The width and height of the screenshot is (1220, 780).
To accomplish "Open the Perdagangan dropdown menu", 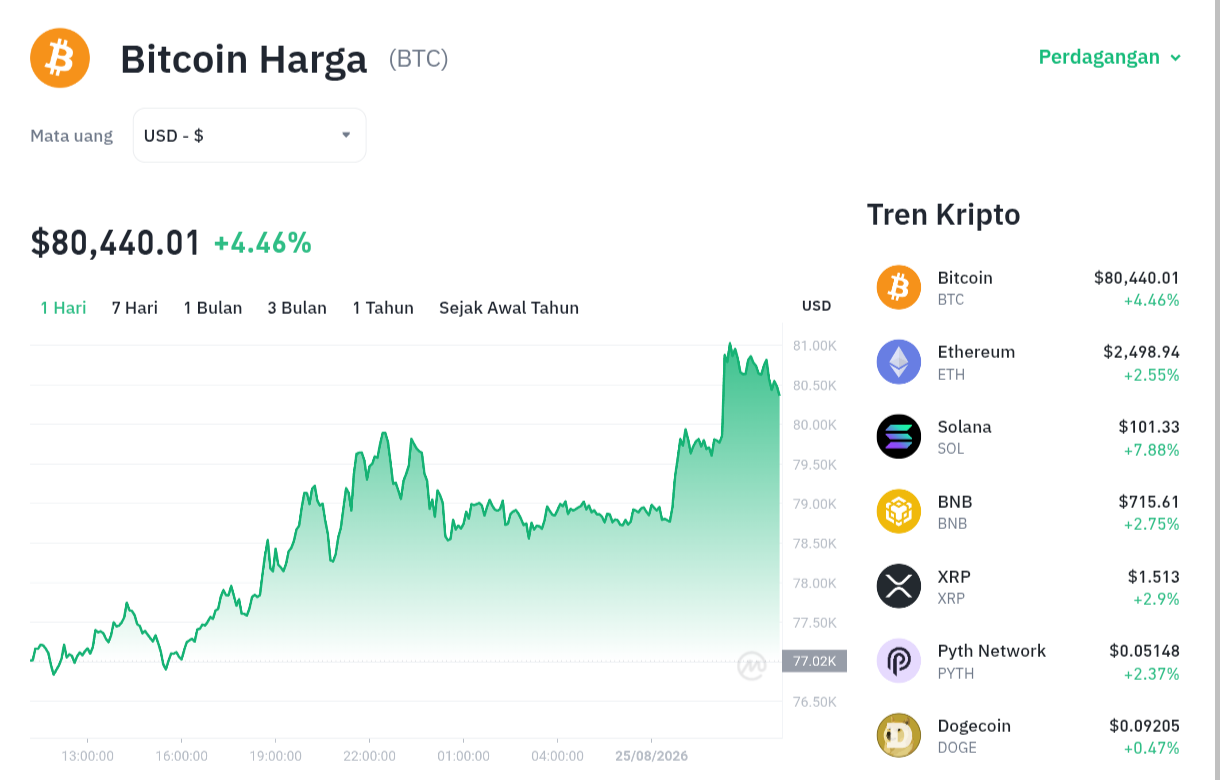I will coord(1110,57).
